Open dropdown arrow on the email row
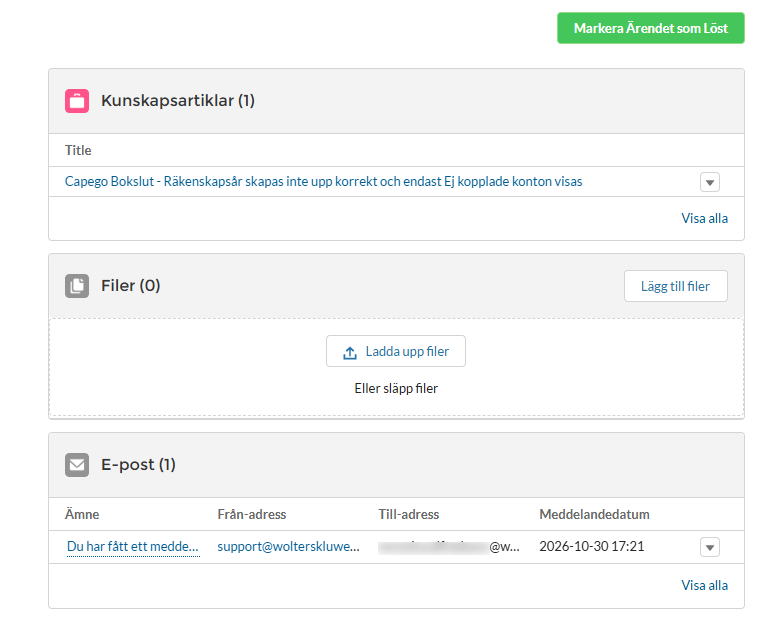 pyautogui.click(x=710, y=547)
